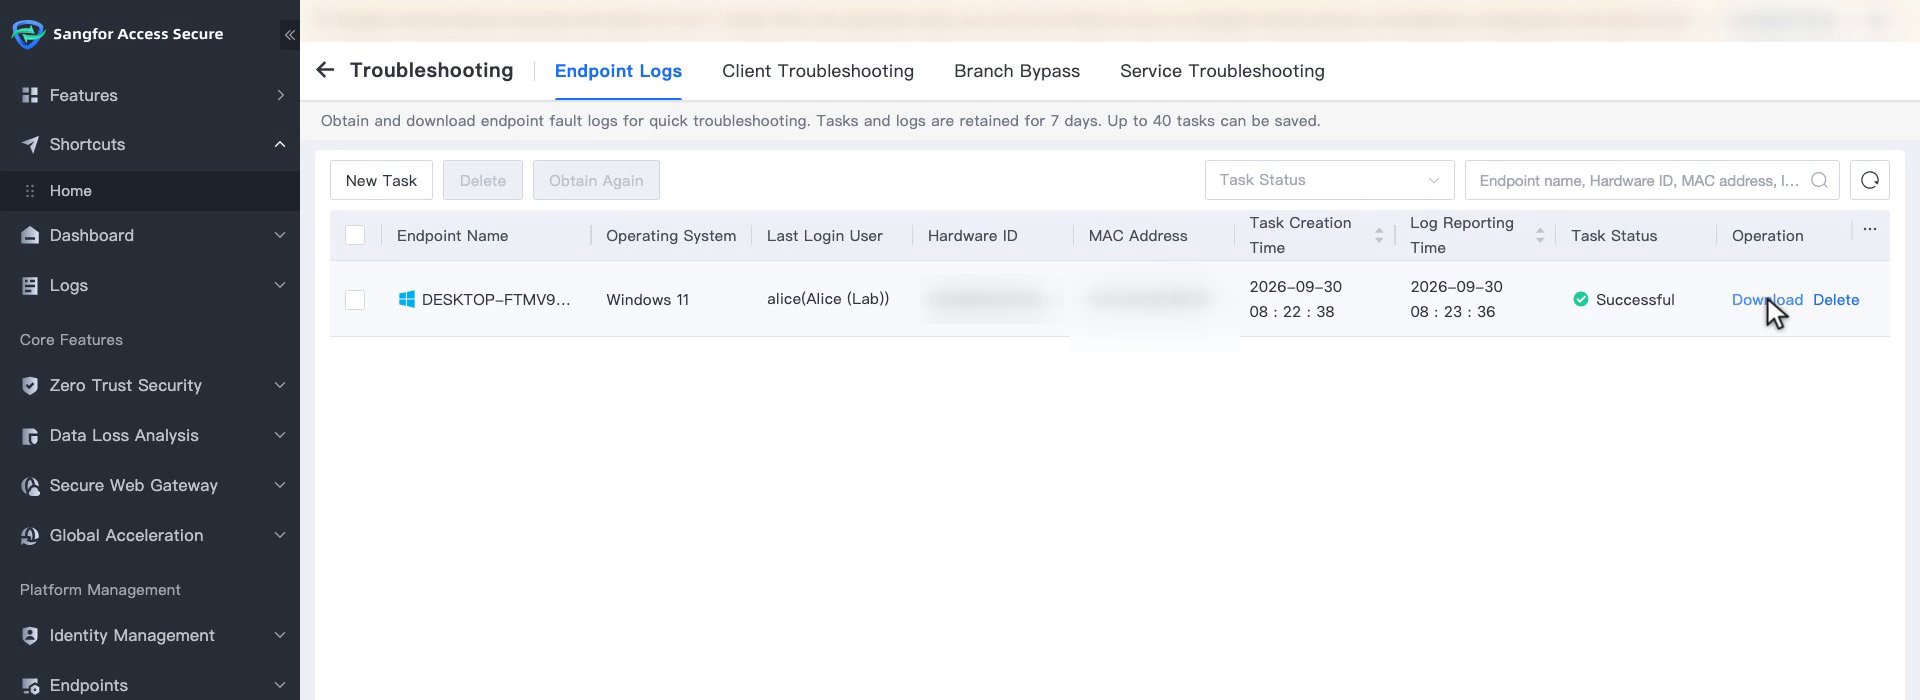Viewport: 1920px width, 700px height.
Task: Expand Zero Trust Security menu
Action: coord(280,385)
